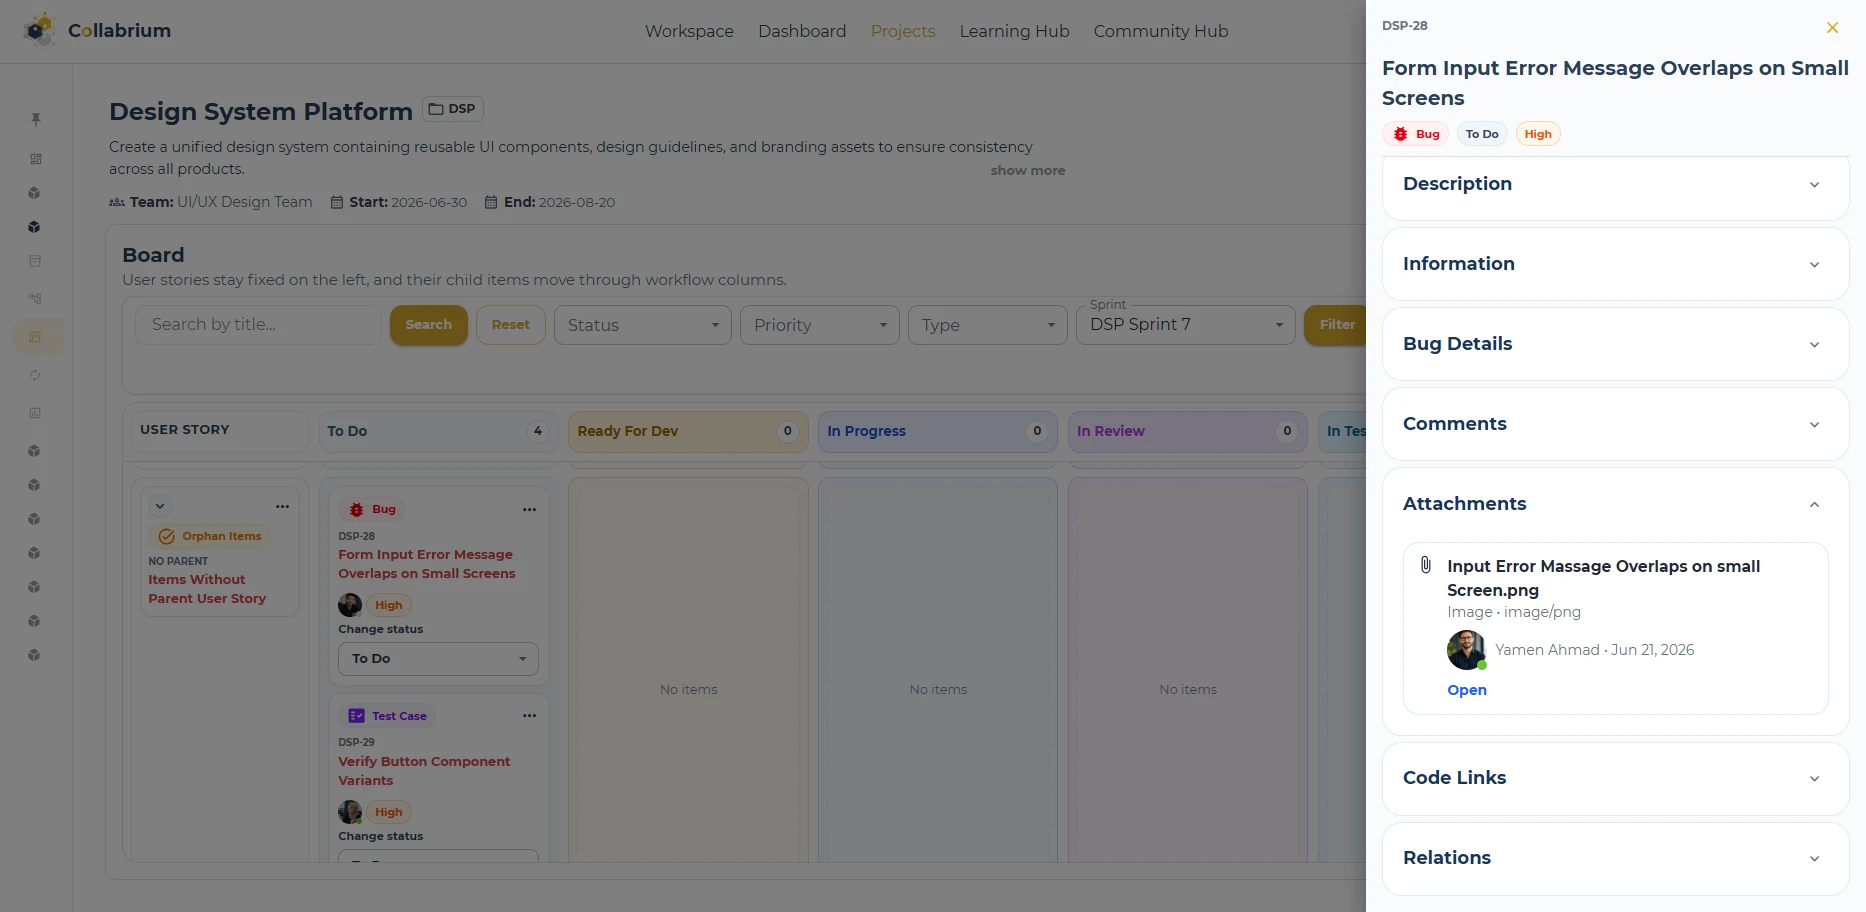
Task: Click the DSP folder badge next to the title
Action: [453, 109]
